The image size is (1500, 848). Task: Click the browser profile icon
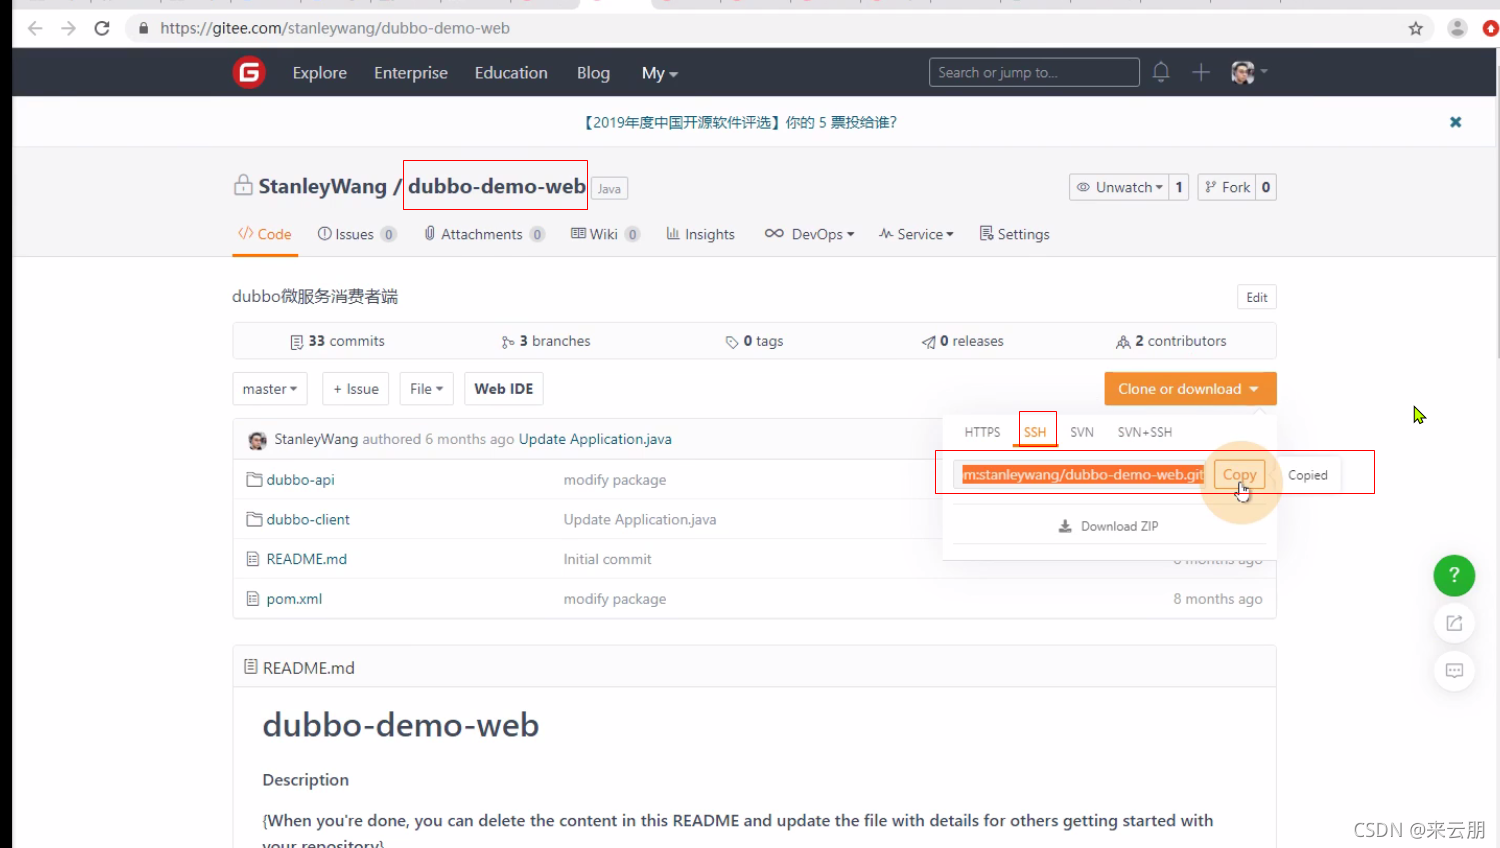coord(1457,28)
